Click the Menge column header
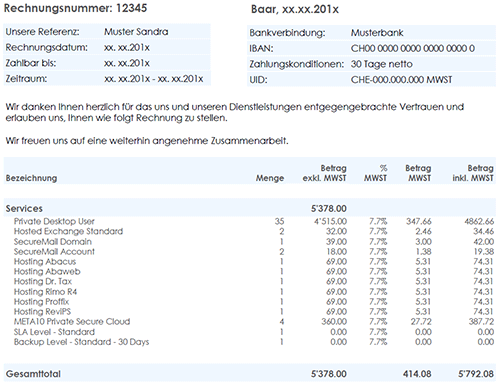This screenshot has width=500, height=385. click(270, 178)
